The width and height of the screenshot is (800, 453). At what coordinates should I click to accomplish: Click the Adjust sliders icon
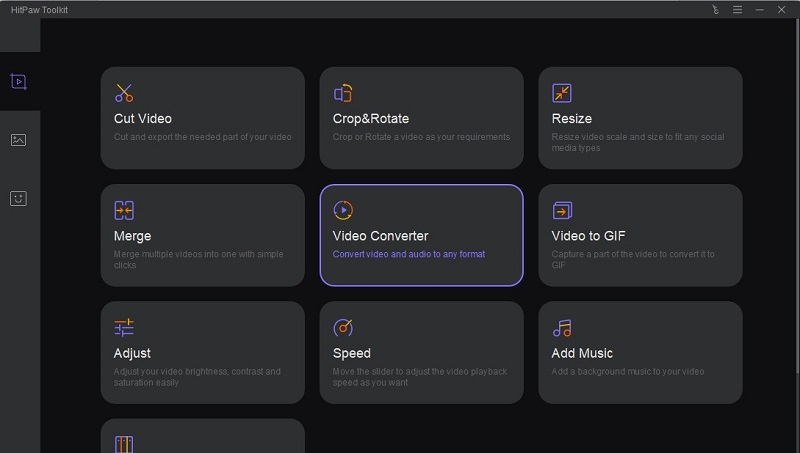click(124, 327)
